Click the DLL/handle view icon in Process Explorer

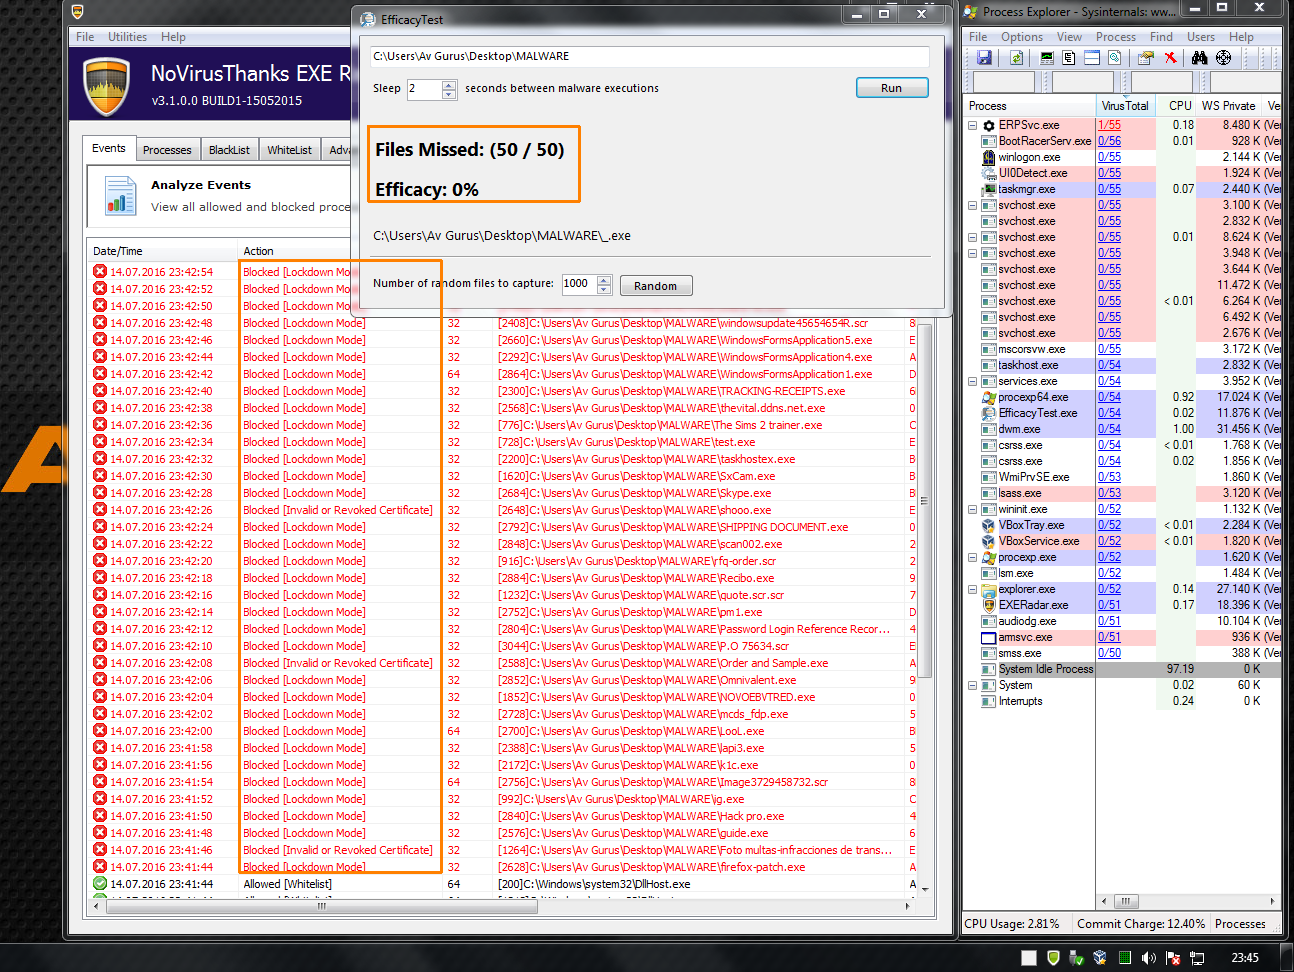tap(1115, 58)
